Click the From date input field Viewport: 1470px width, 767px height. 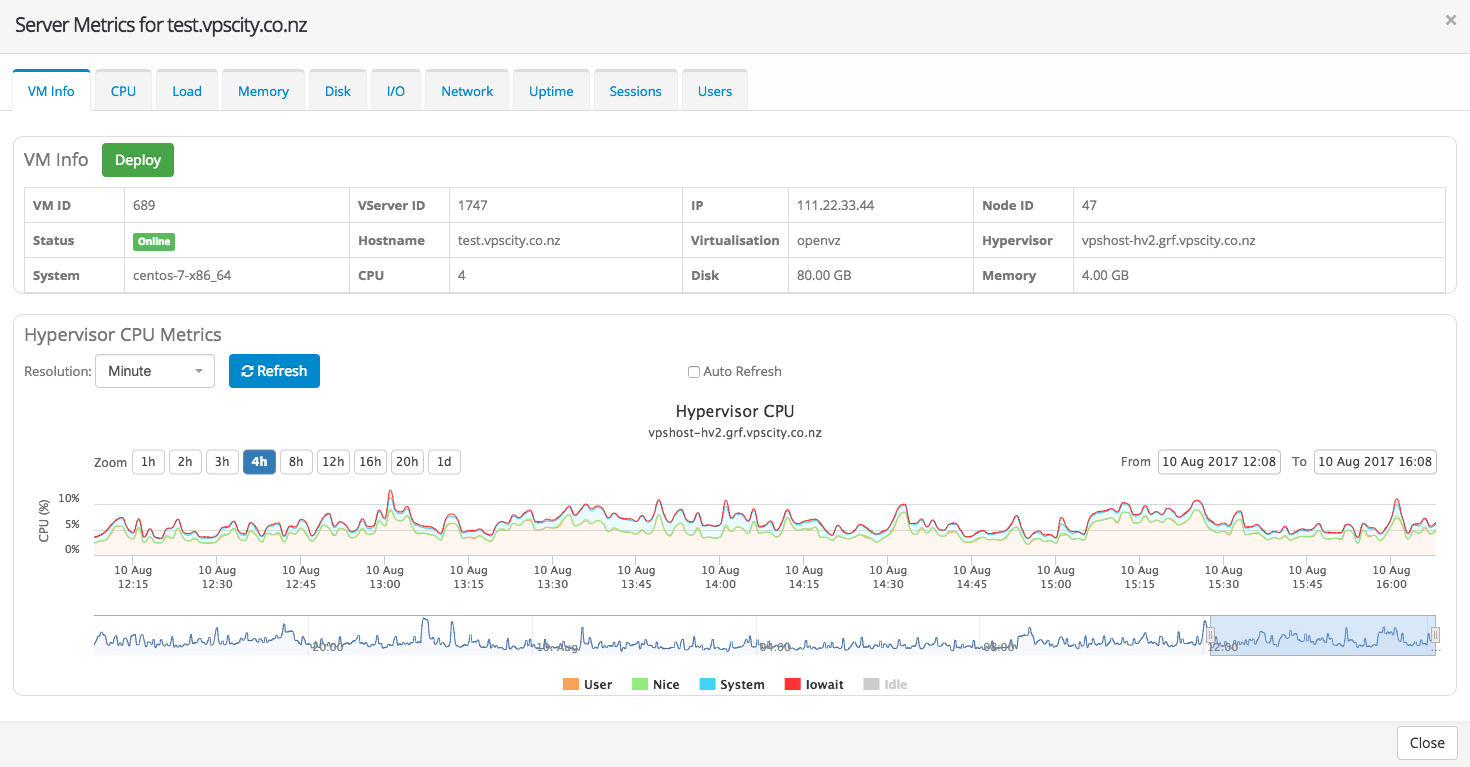click(1218, 462)
